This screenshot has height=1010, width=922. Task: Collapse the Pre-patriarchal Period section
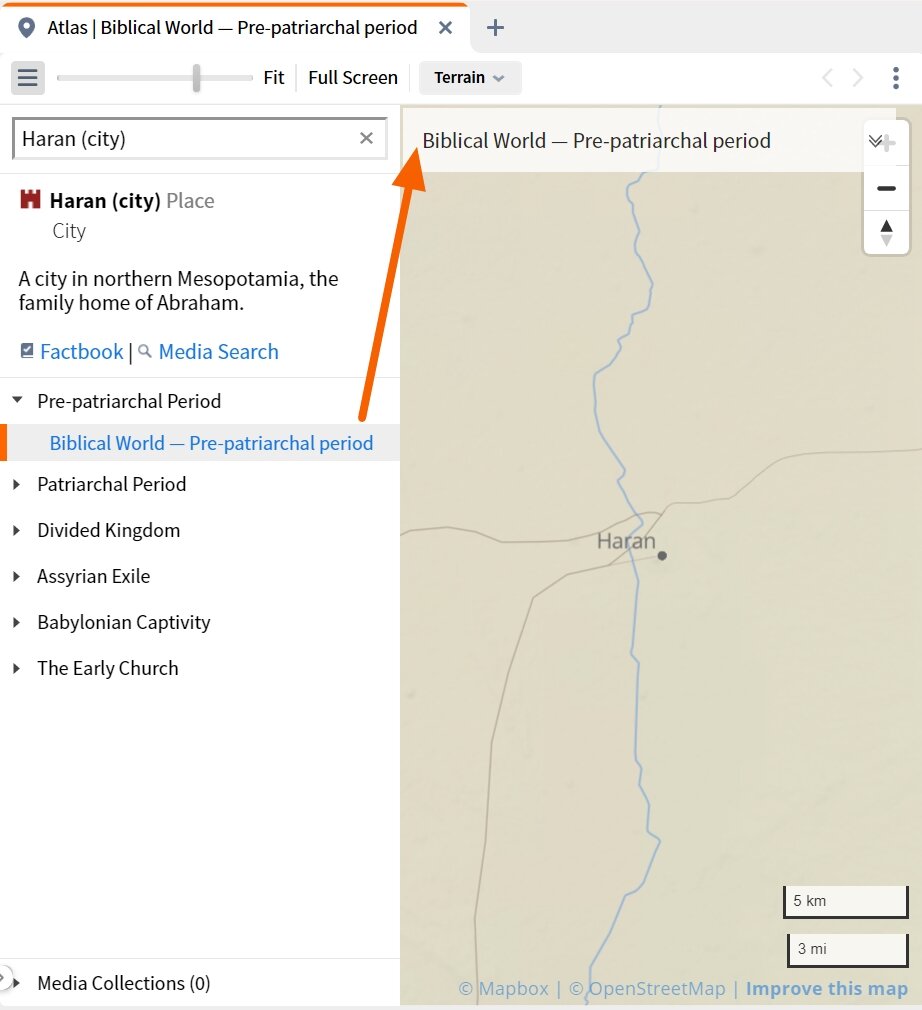(x=16, y=401)
